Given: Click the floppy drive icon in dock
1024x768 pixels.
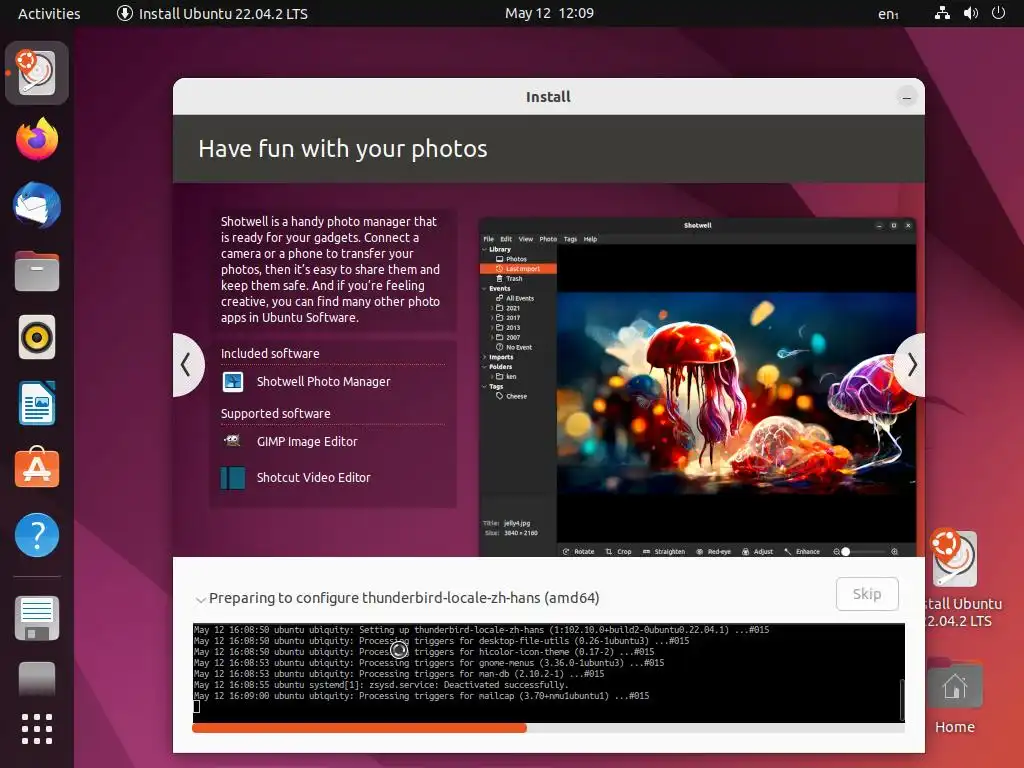Looking at the screenshot, I should [37, 618].
